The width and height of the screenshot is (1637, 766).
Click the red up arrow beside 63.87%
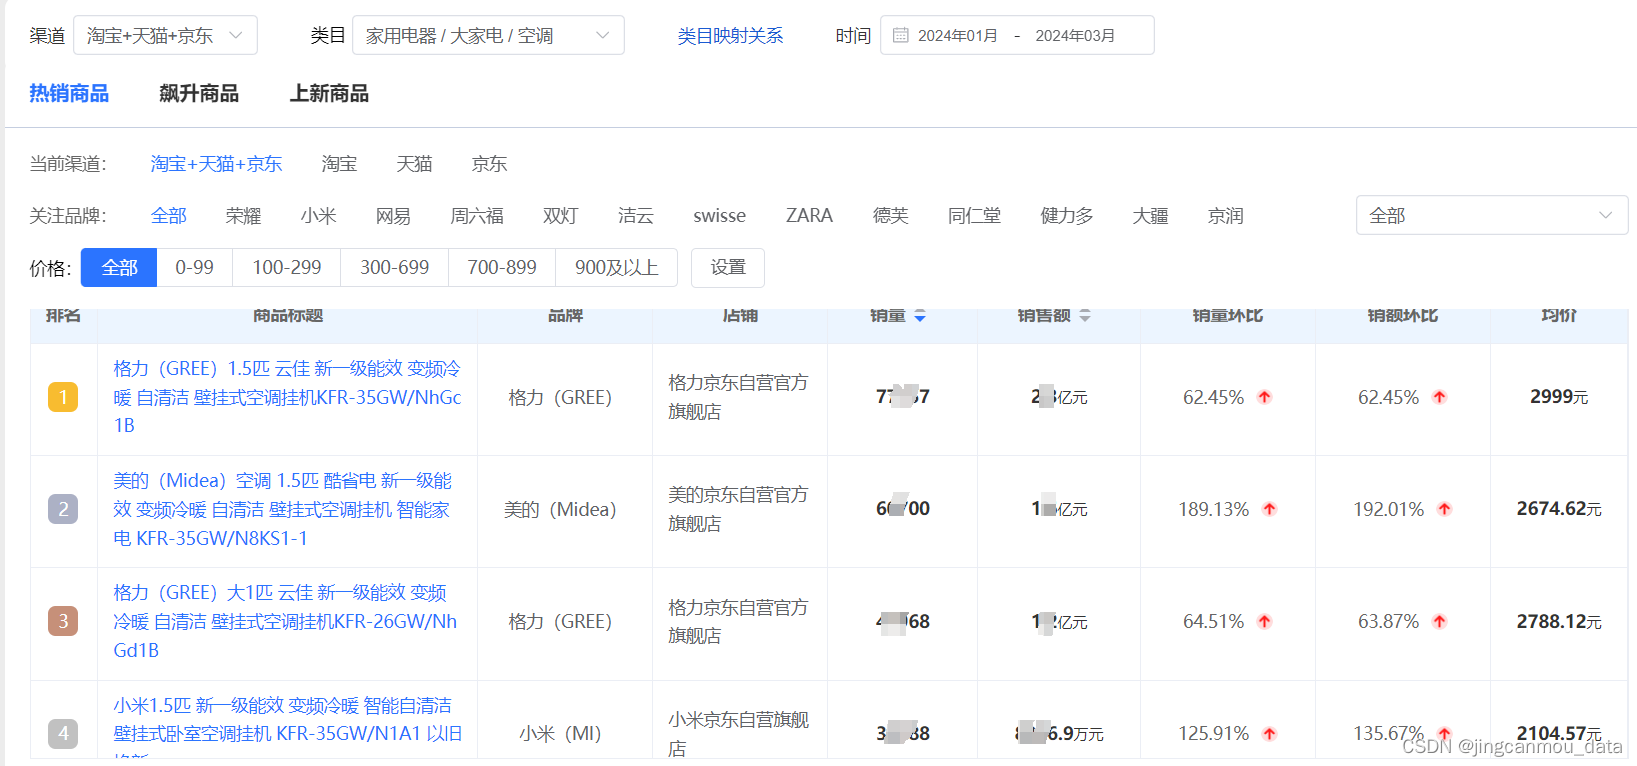tap(1439, 621)
